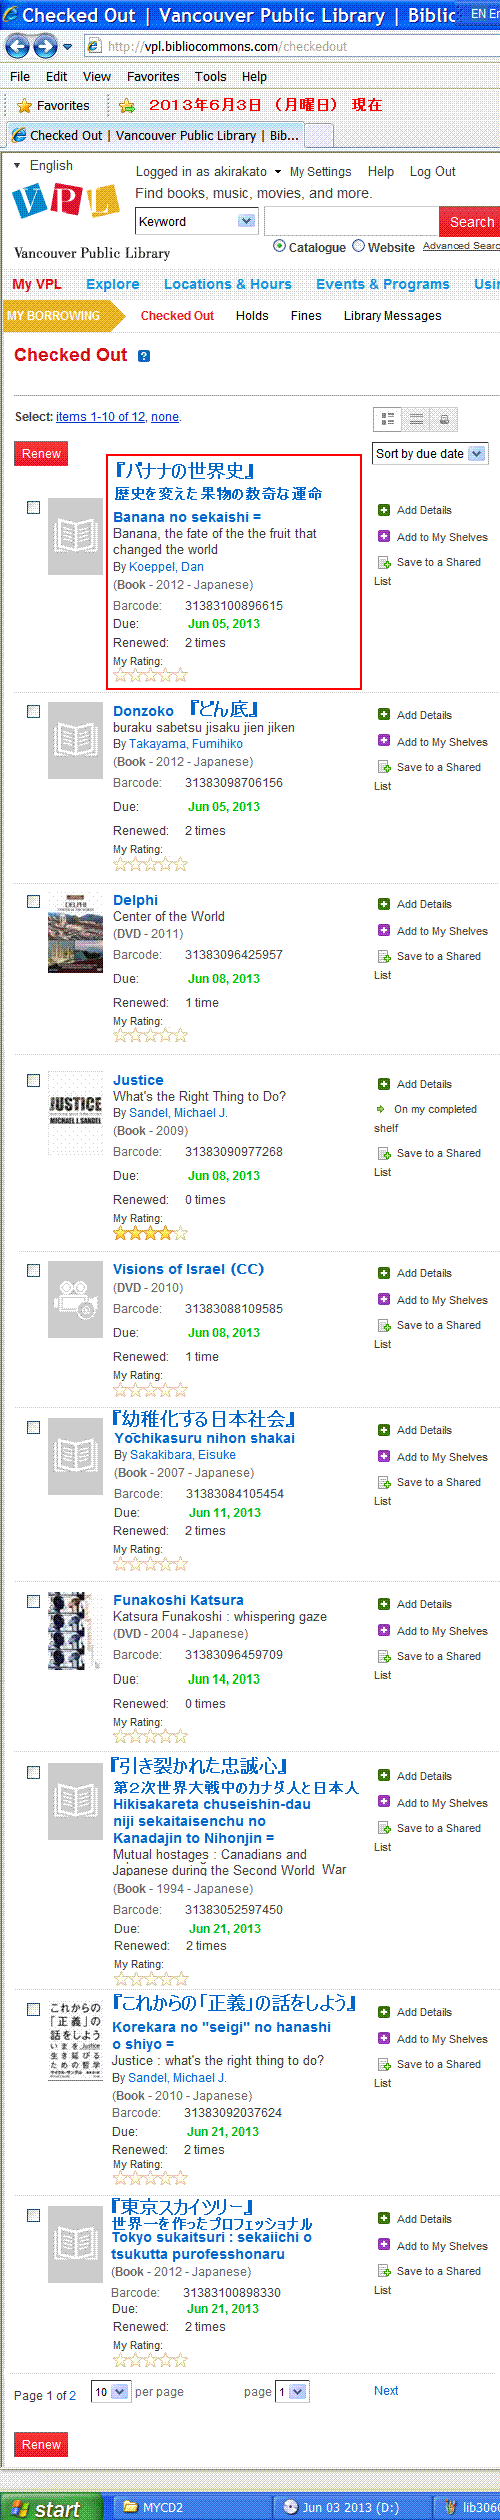Click the Start button on the taskbar

pyautogui.click(x=50, y=2508)
